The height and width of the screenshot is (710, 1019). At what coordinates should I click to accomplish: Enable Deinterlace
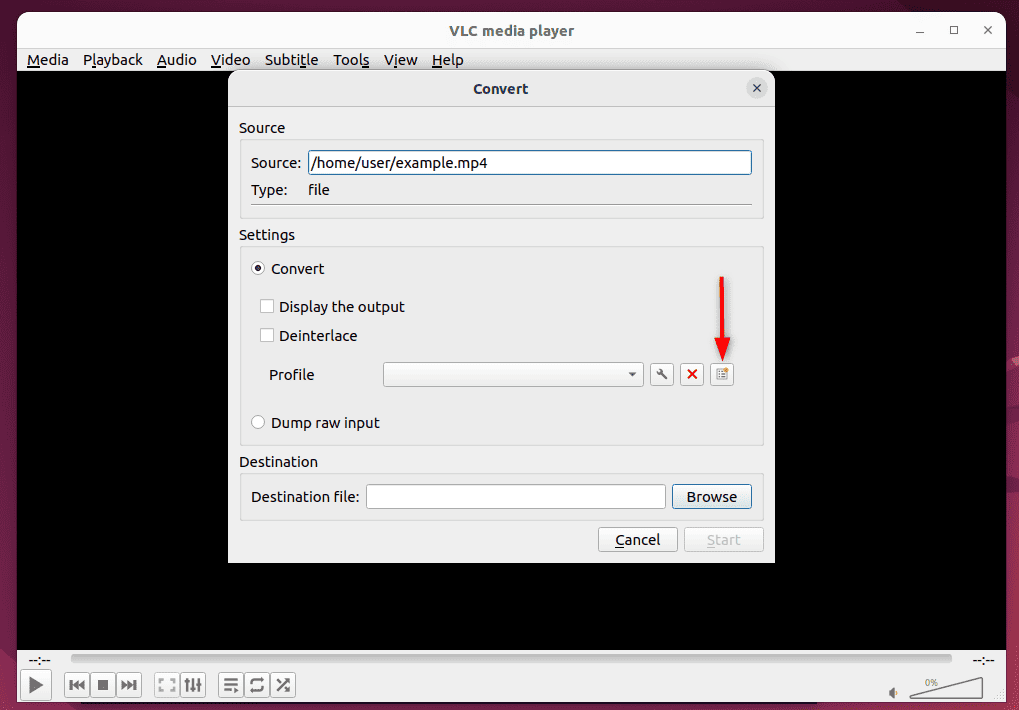267,336
